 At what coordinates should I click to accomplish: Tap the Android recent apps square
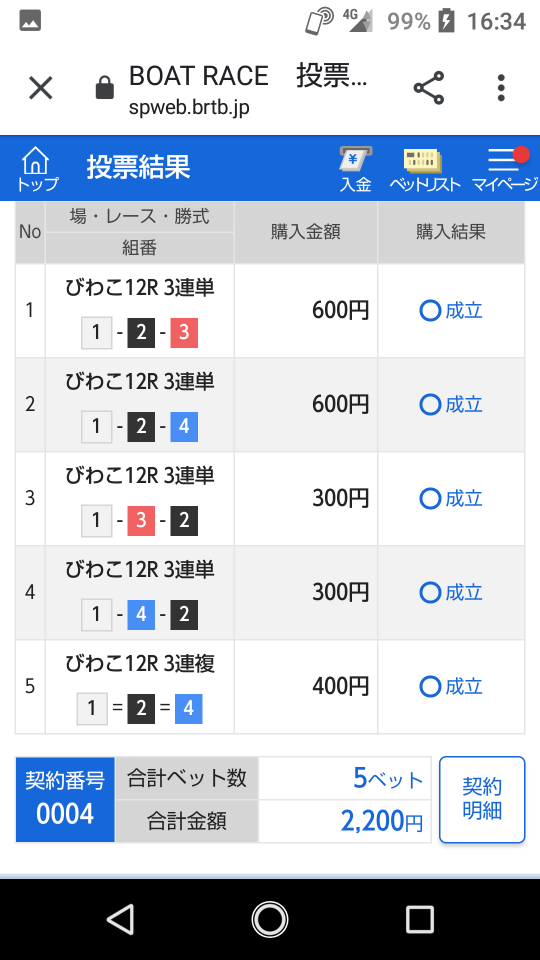point(419,919)
